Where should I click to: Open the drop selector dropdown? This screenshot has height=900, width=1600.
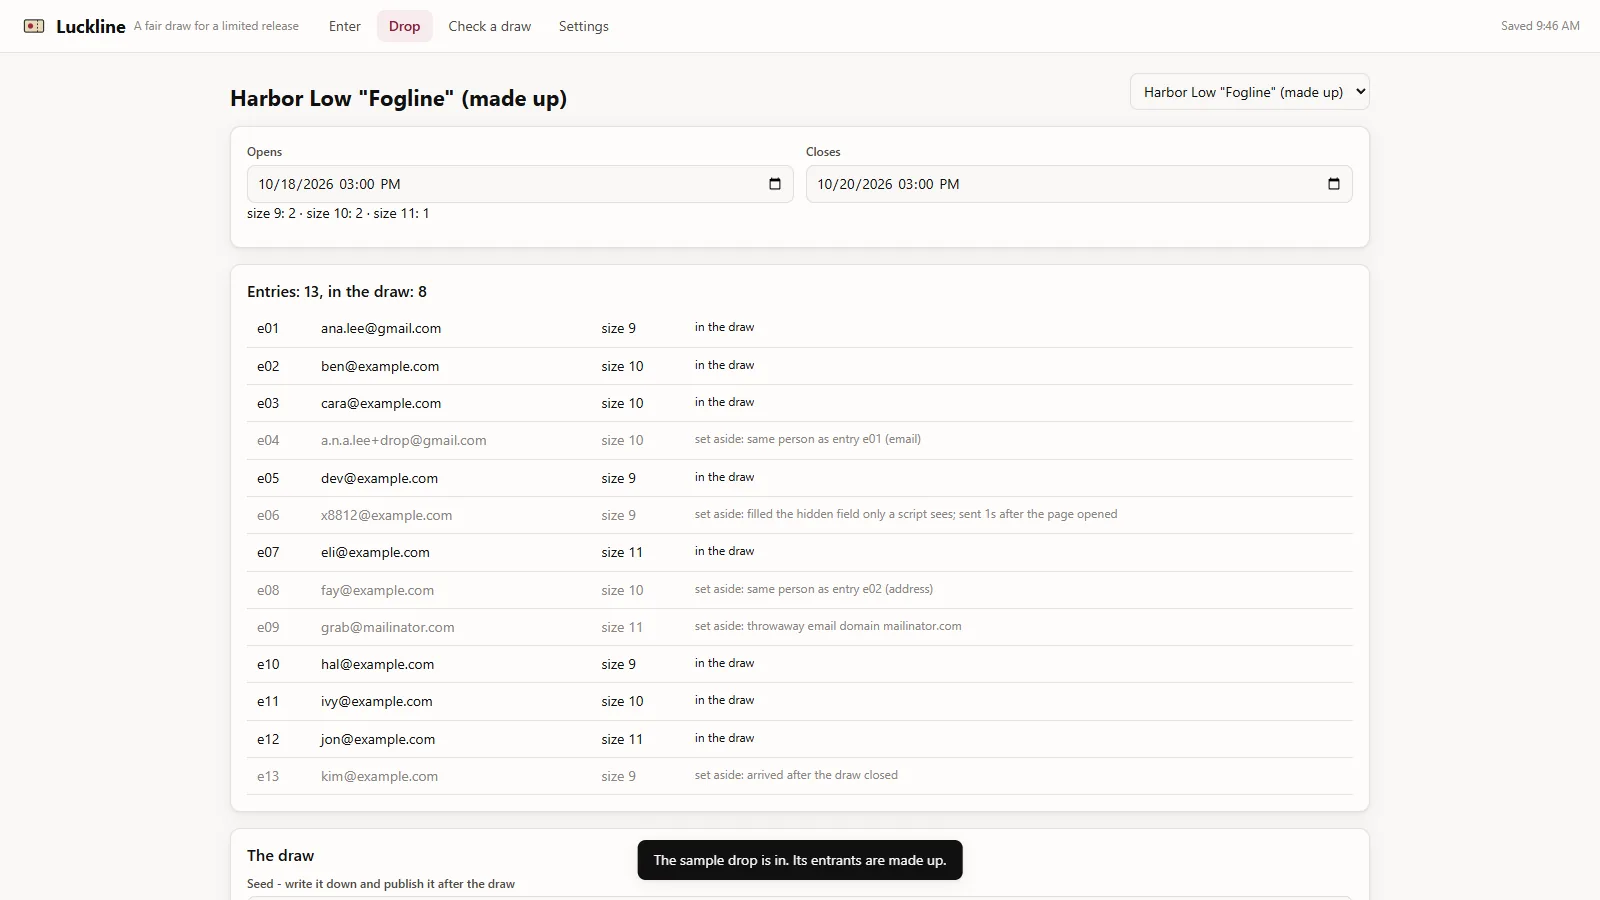1250,92
